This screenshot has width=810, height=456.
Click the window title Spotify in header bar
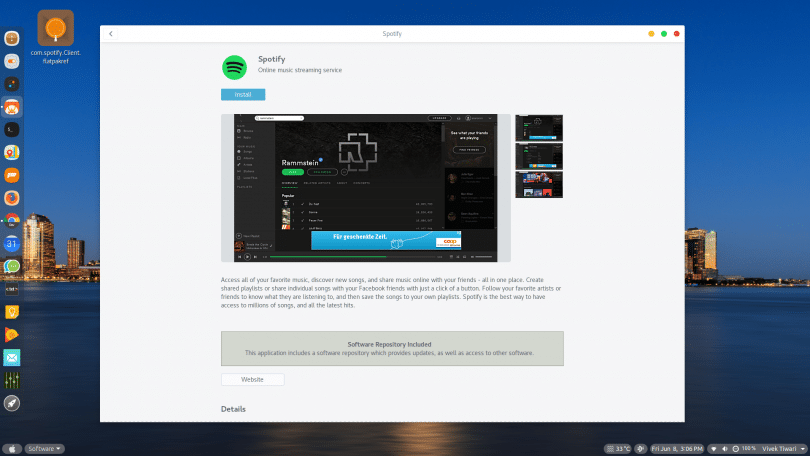[x=392, y=34]
